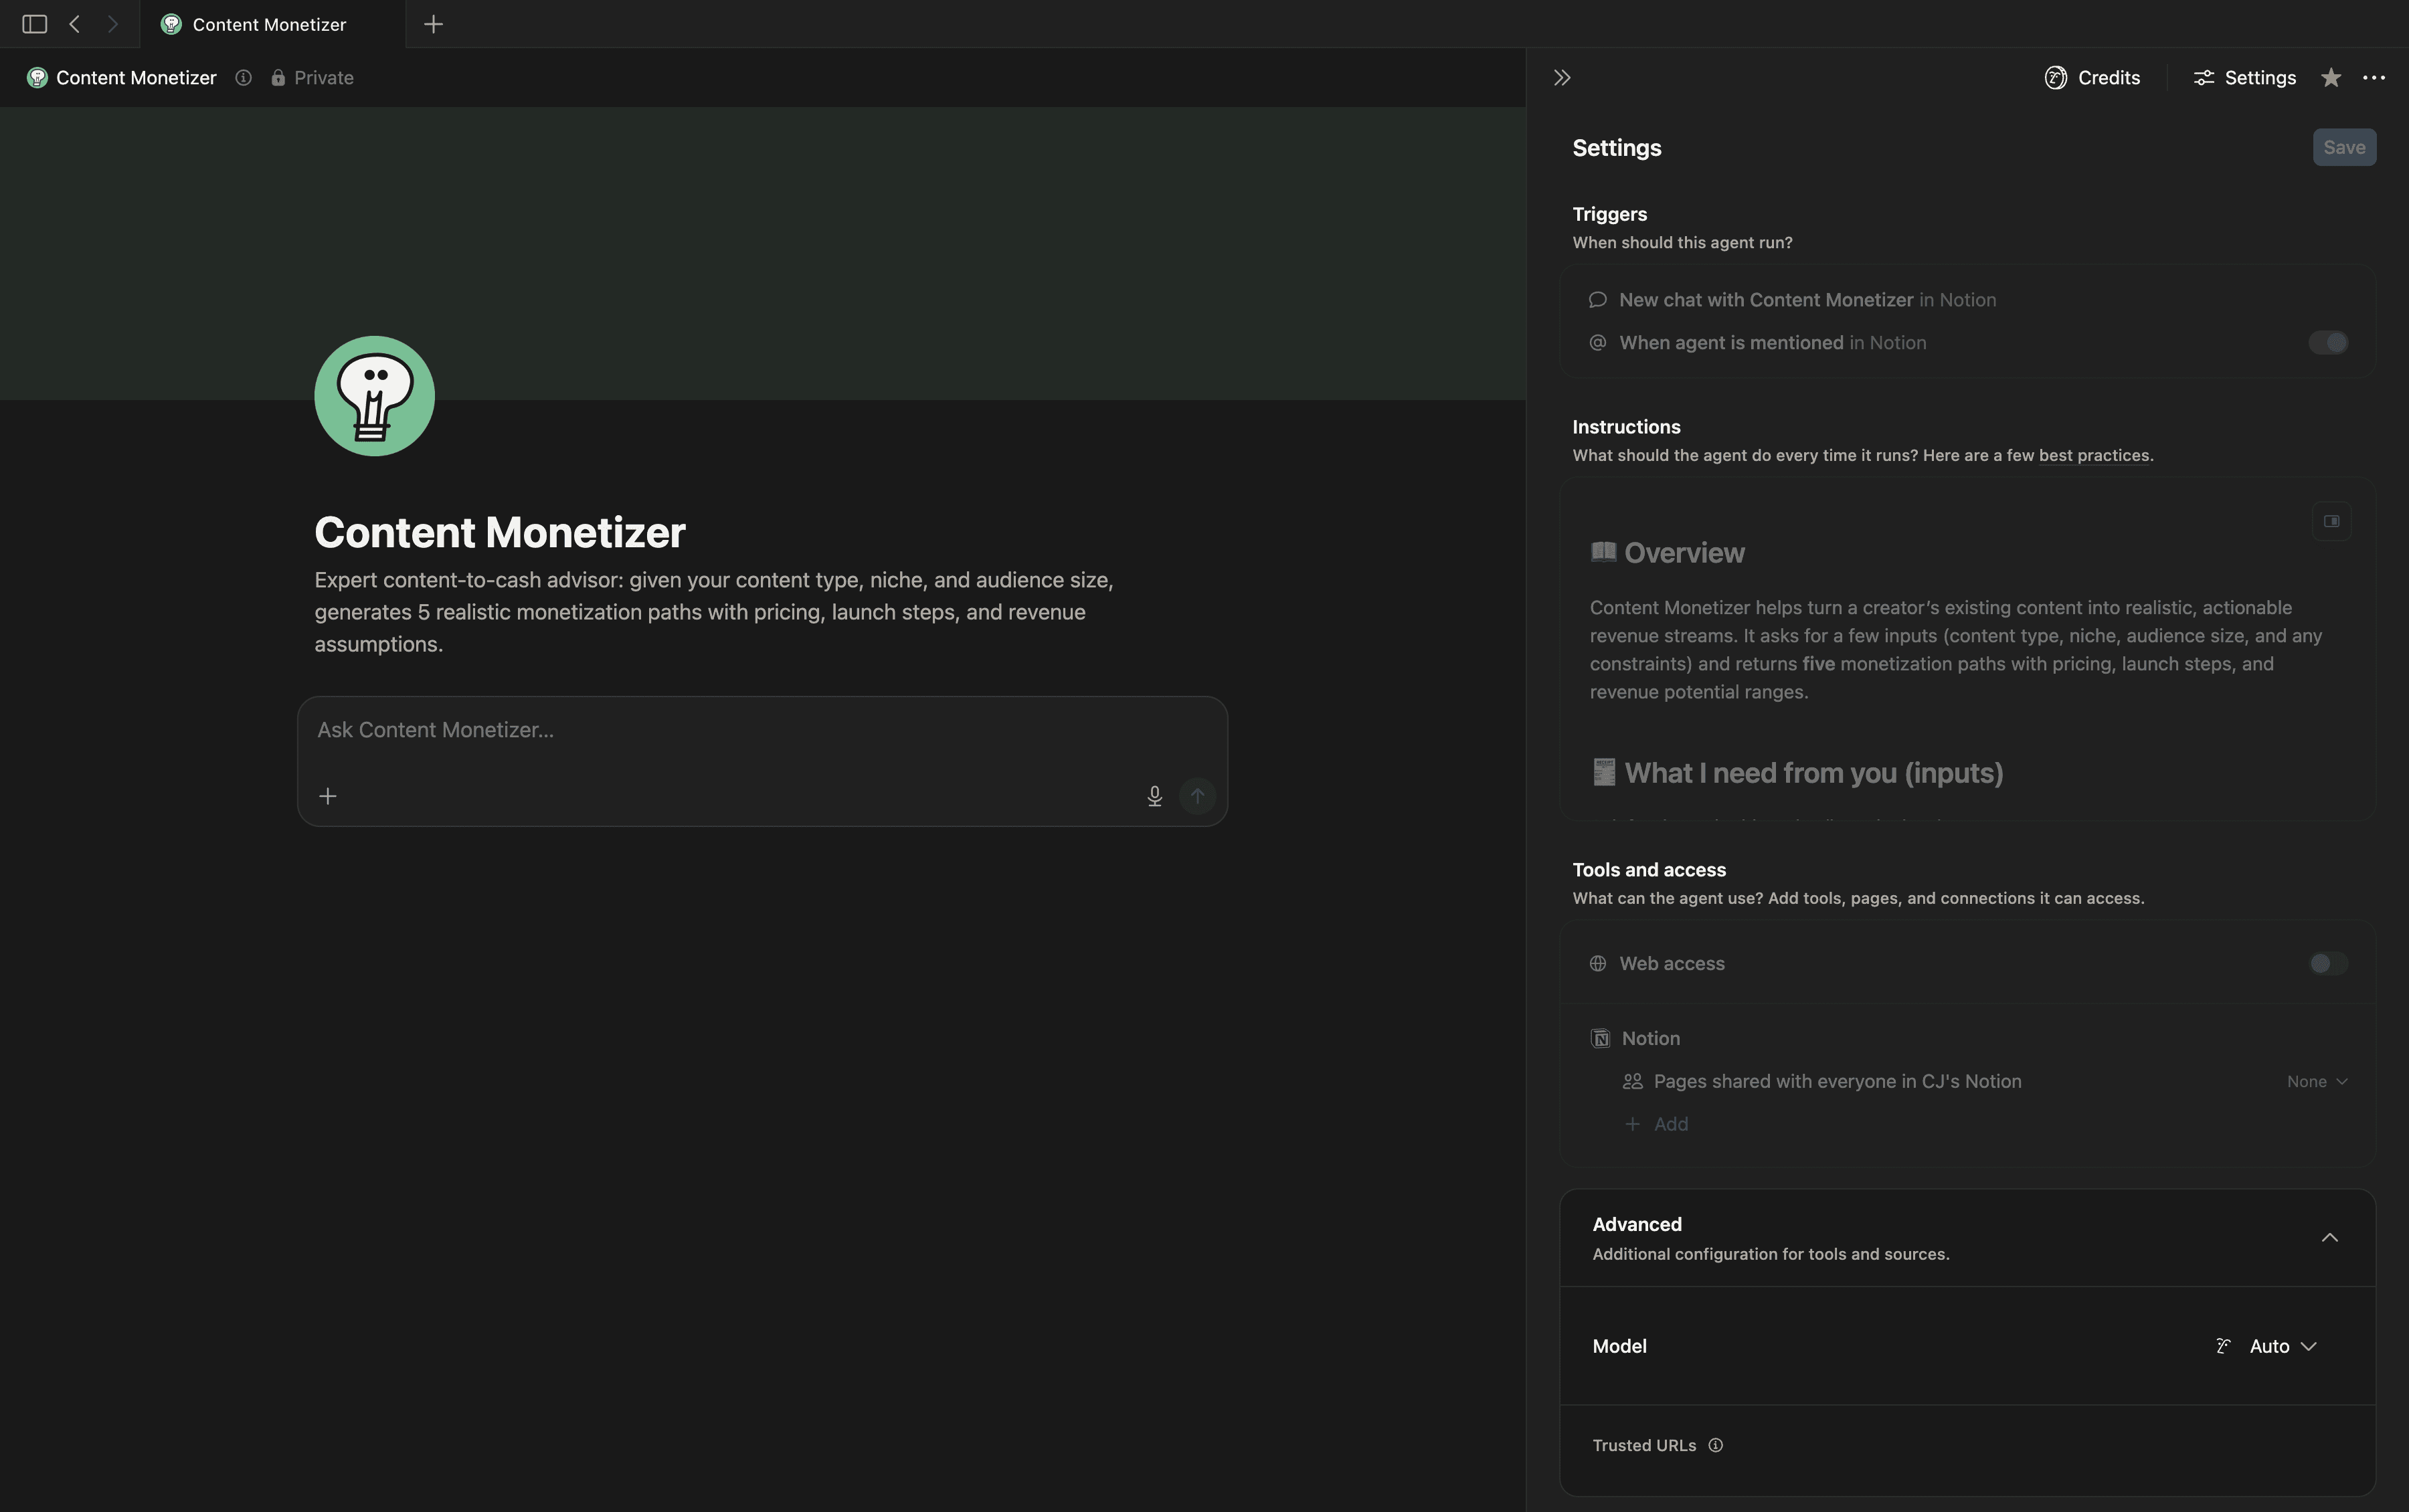Open the Settings tab in header
The width and height of the screenshot is (2409, 1512).
[2244, 78]
